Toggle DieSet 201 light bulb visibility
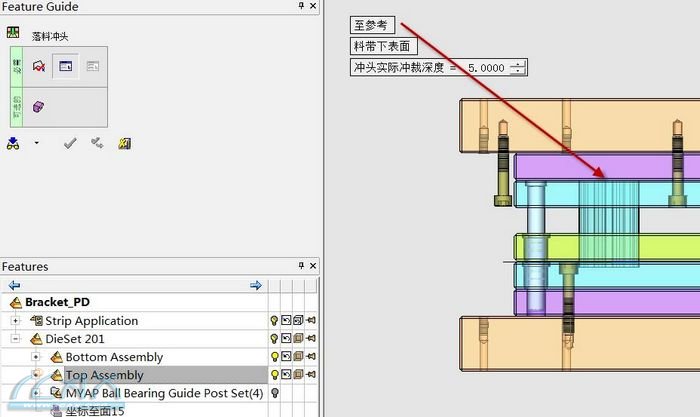The image size is (700, 417). tap(274, 338)
